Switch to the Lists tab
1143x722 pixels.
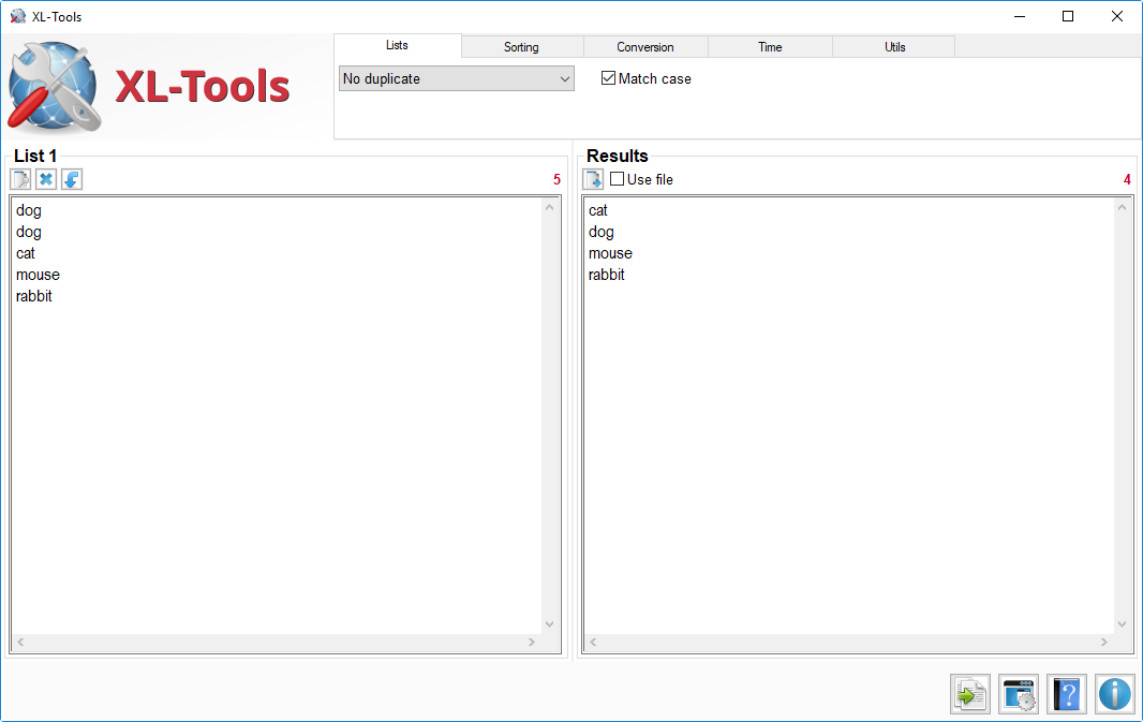coord(397,45)
